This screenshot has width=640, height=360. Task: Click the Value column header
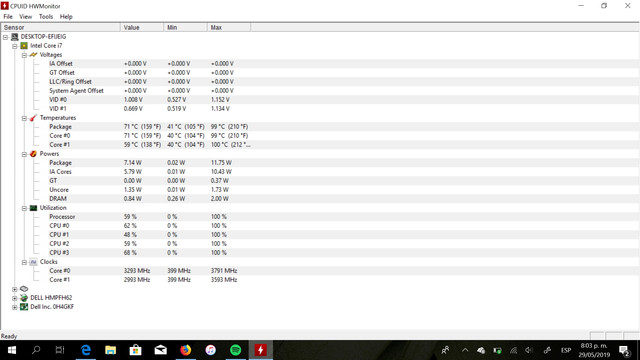coord(142,27)
